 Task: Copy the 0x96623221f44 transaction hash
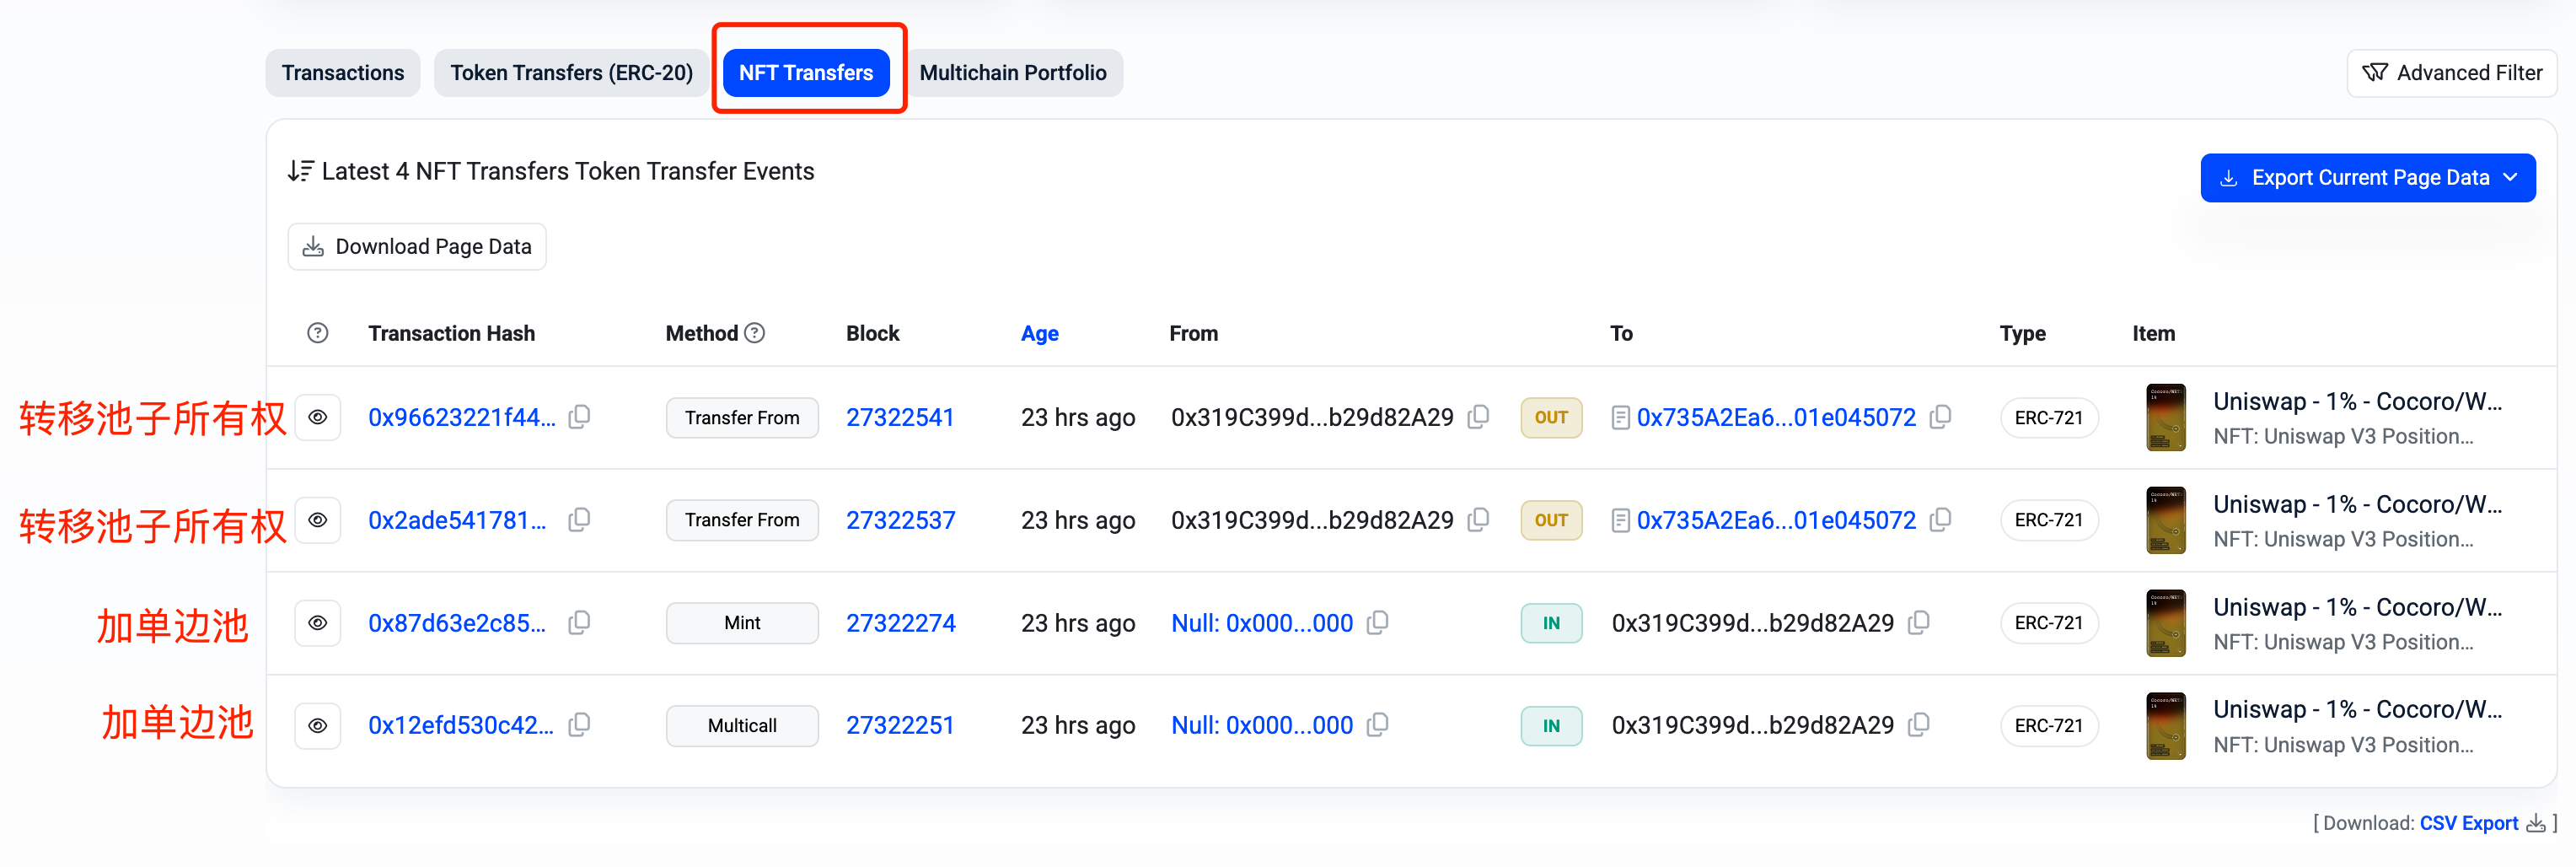pos(579,417)
